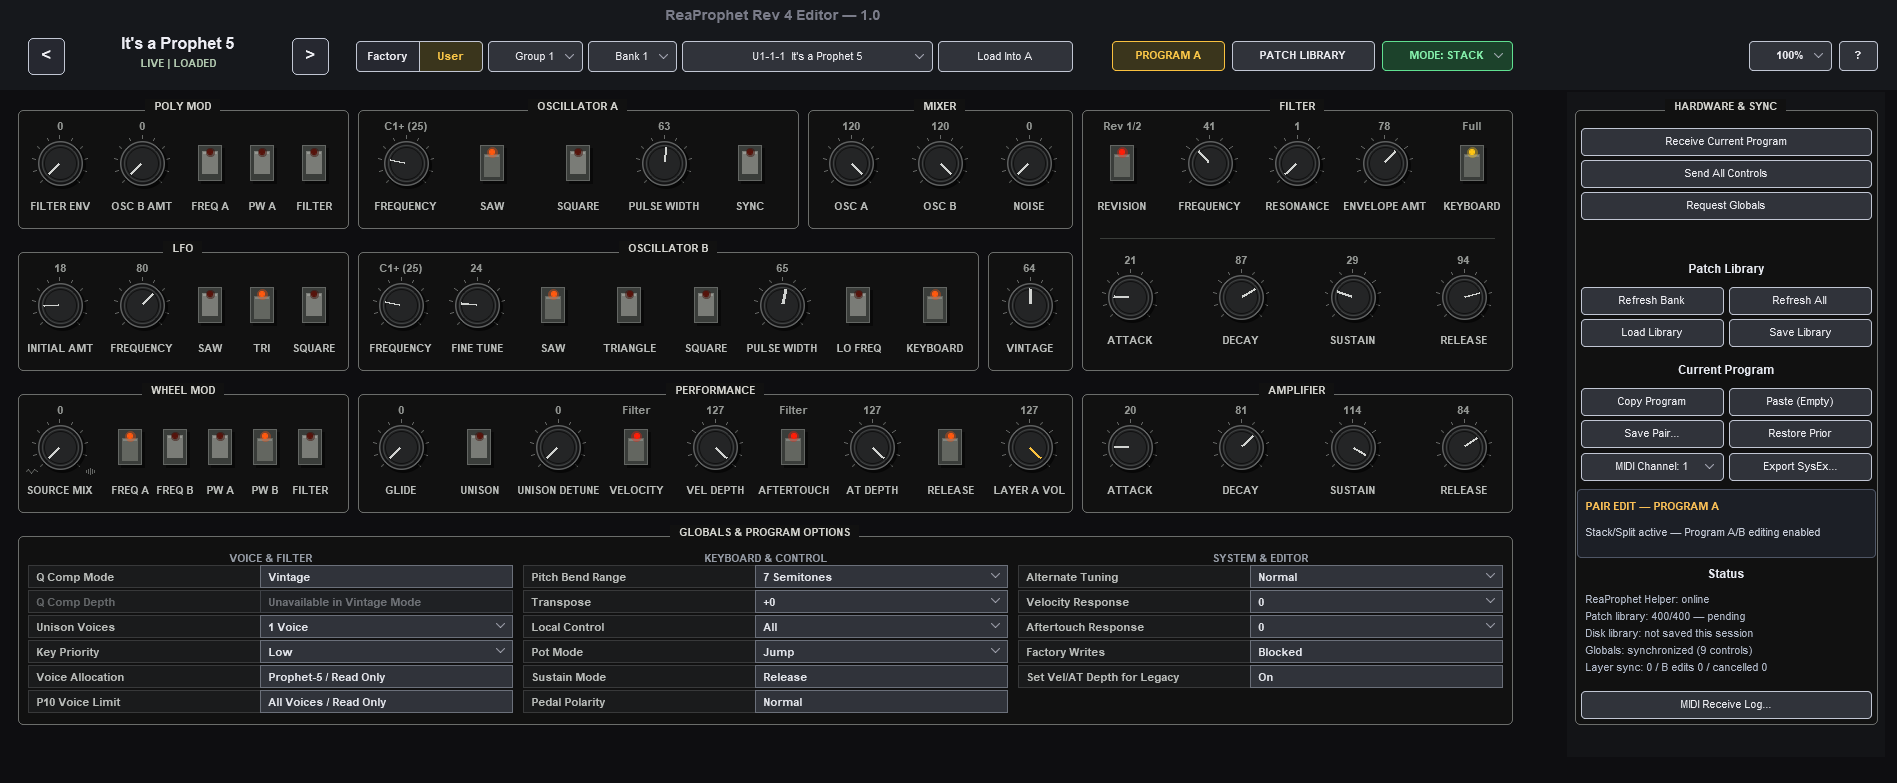Click the Oscillator A FREQUENCY knob
The height and width of the screenshot is (783, 1897).
pos(406,164)
